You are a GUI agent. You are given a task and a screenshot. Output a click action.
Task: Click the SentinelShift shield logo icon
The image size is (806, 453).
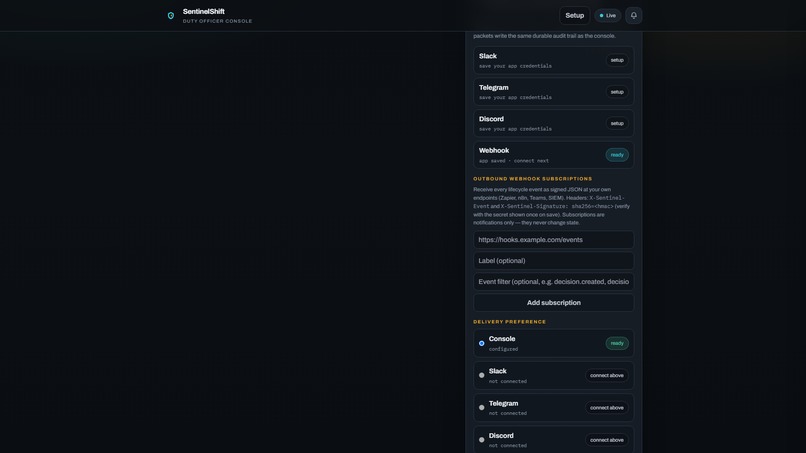[171, 16]
